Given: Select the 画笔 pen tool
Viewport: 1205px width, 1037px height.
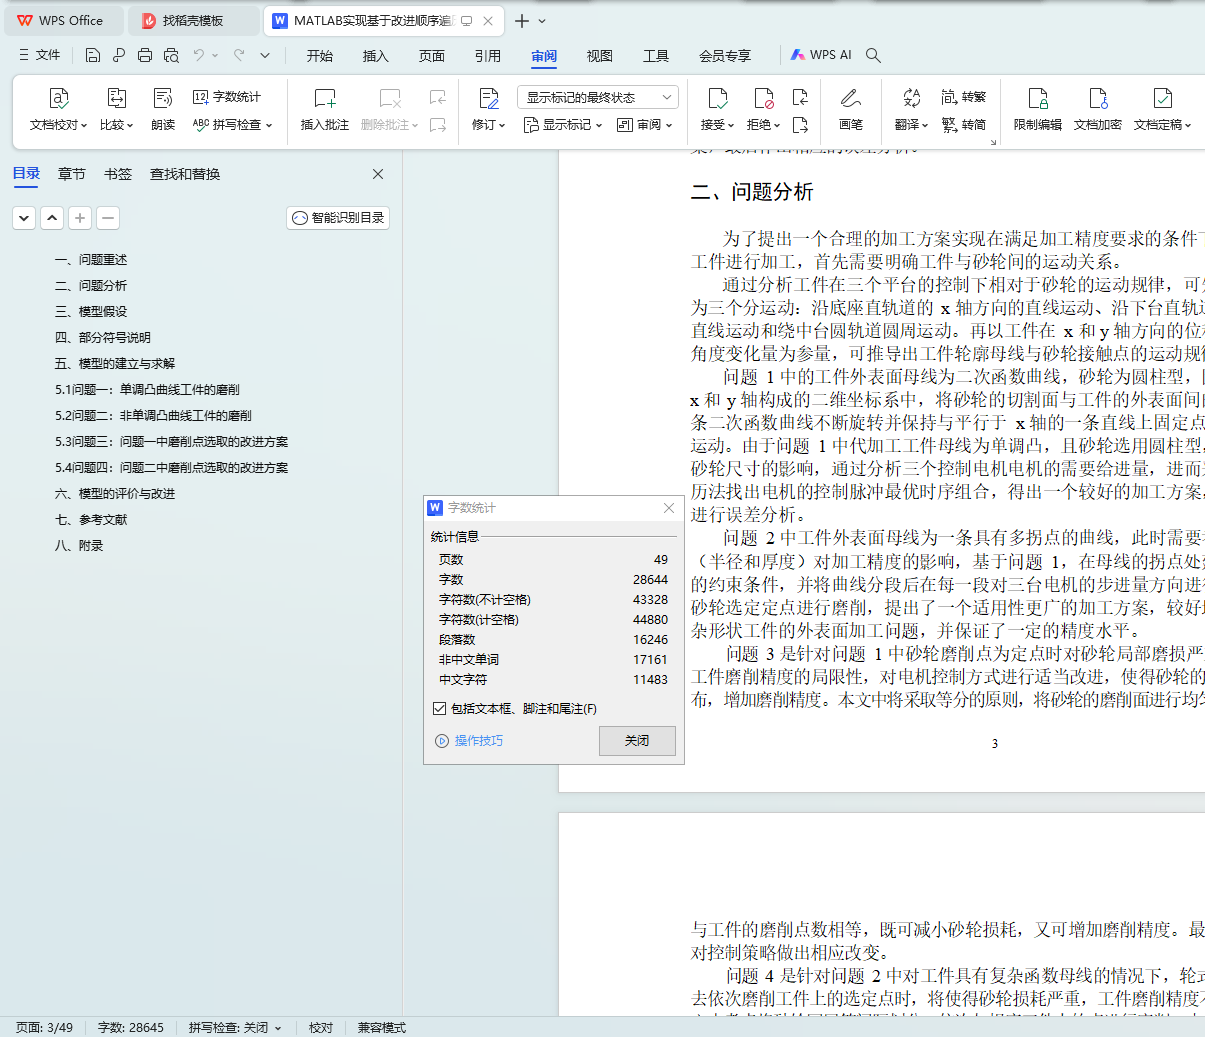Looking at the screenshot, I should coord(851,98).
